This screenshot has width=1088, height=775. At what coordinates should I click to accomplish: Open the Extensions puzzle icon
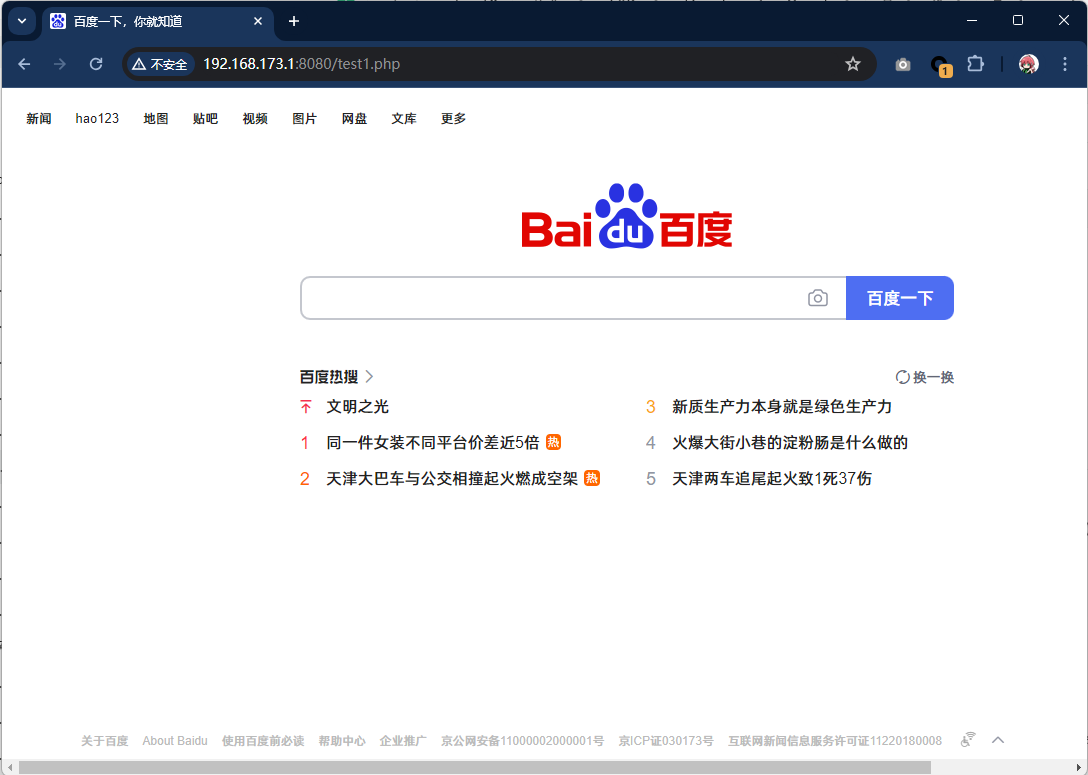975,64
